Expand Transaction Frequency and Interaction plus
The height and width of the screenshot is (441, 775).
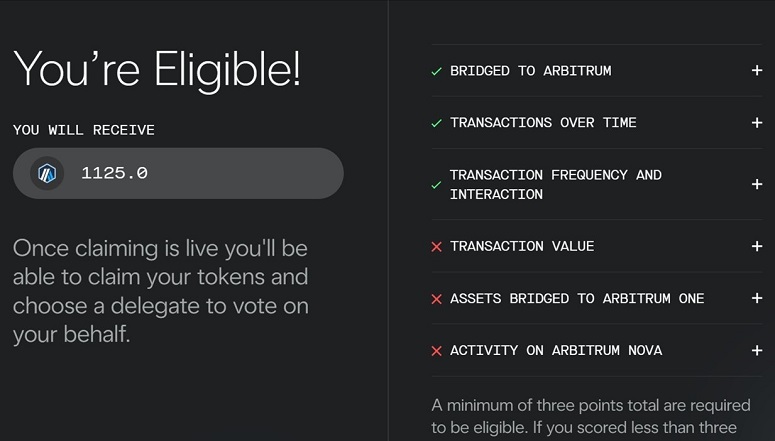point(757,185)
